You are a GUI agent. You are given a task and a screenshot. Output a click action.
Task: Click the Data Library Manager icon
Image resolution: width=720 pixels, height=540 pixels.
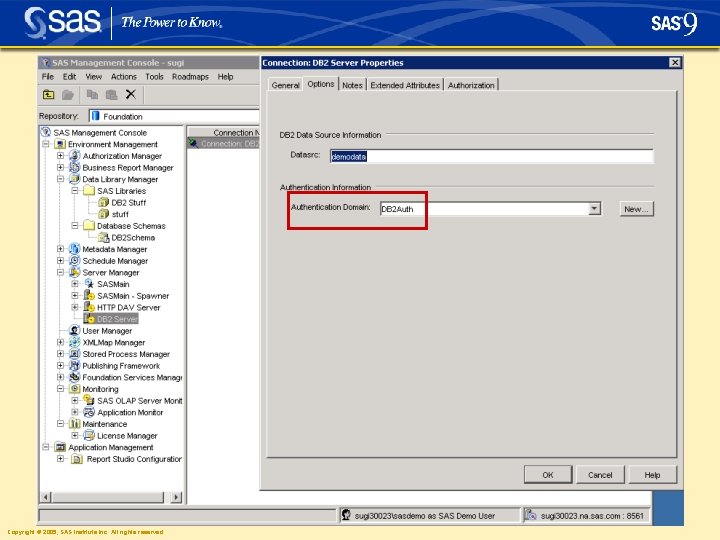[x=74, y=179]
